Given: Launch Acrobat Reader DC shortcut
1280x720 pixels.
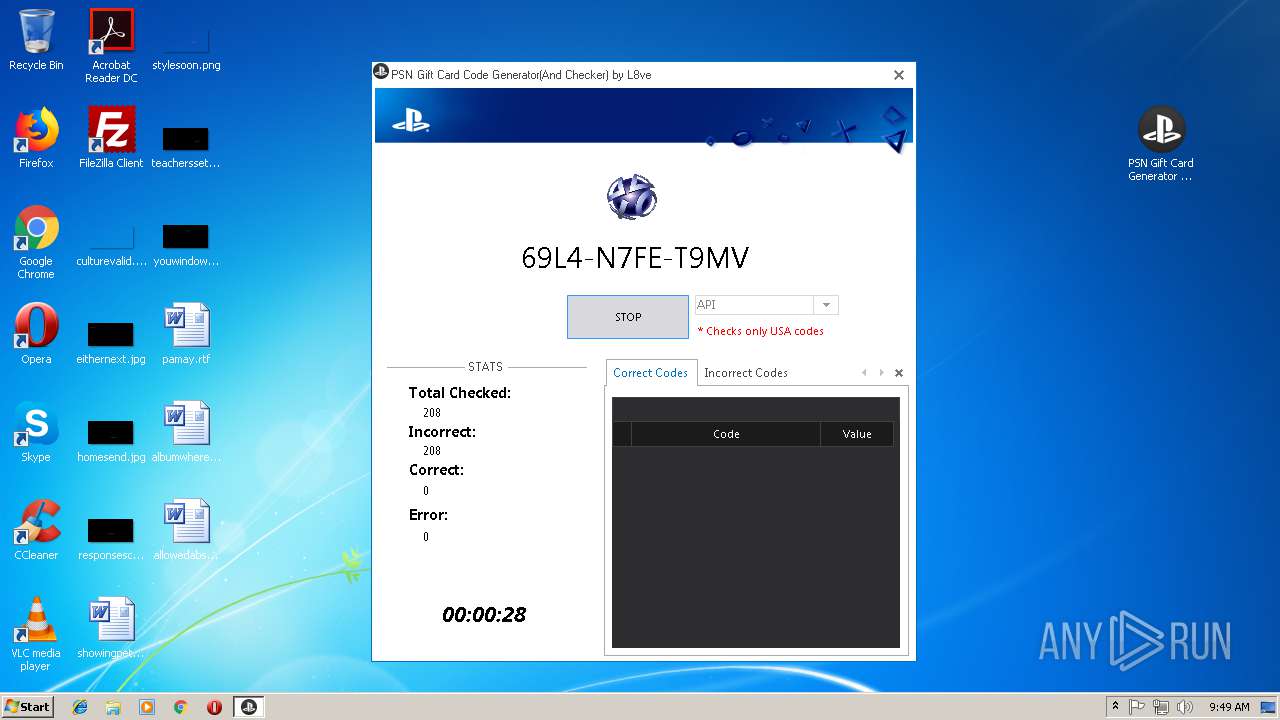Looking at the screenshot, I should click(111, 46).
